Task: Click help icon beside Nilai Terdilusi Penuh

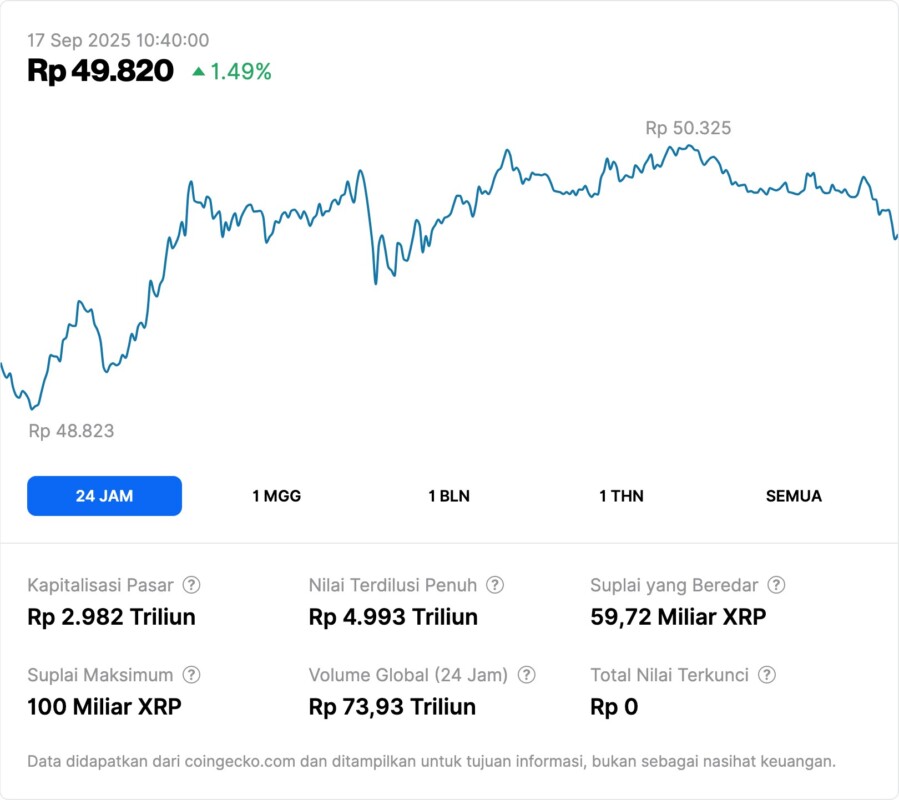Action: tap(495, 585)
